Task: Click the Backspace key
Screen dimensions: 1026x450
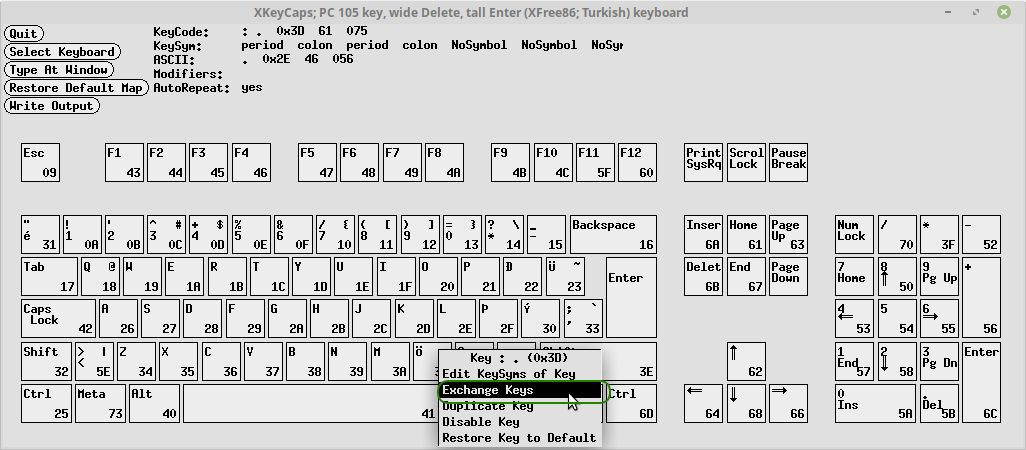Action: tap(613, 235)
